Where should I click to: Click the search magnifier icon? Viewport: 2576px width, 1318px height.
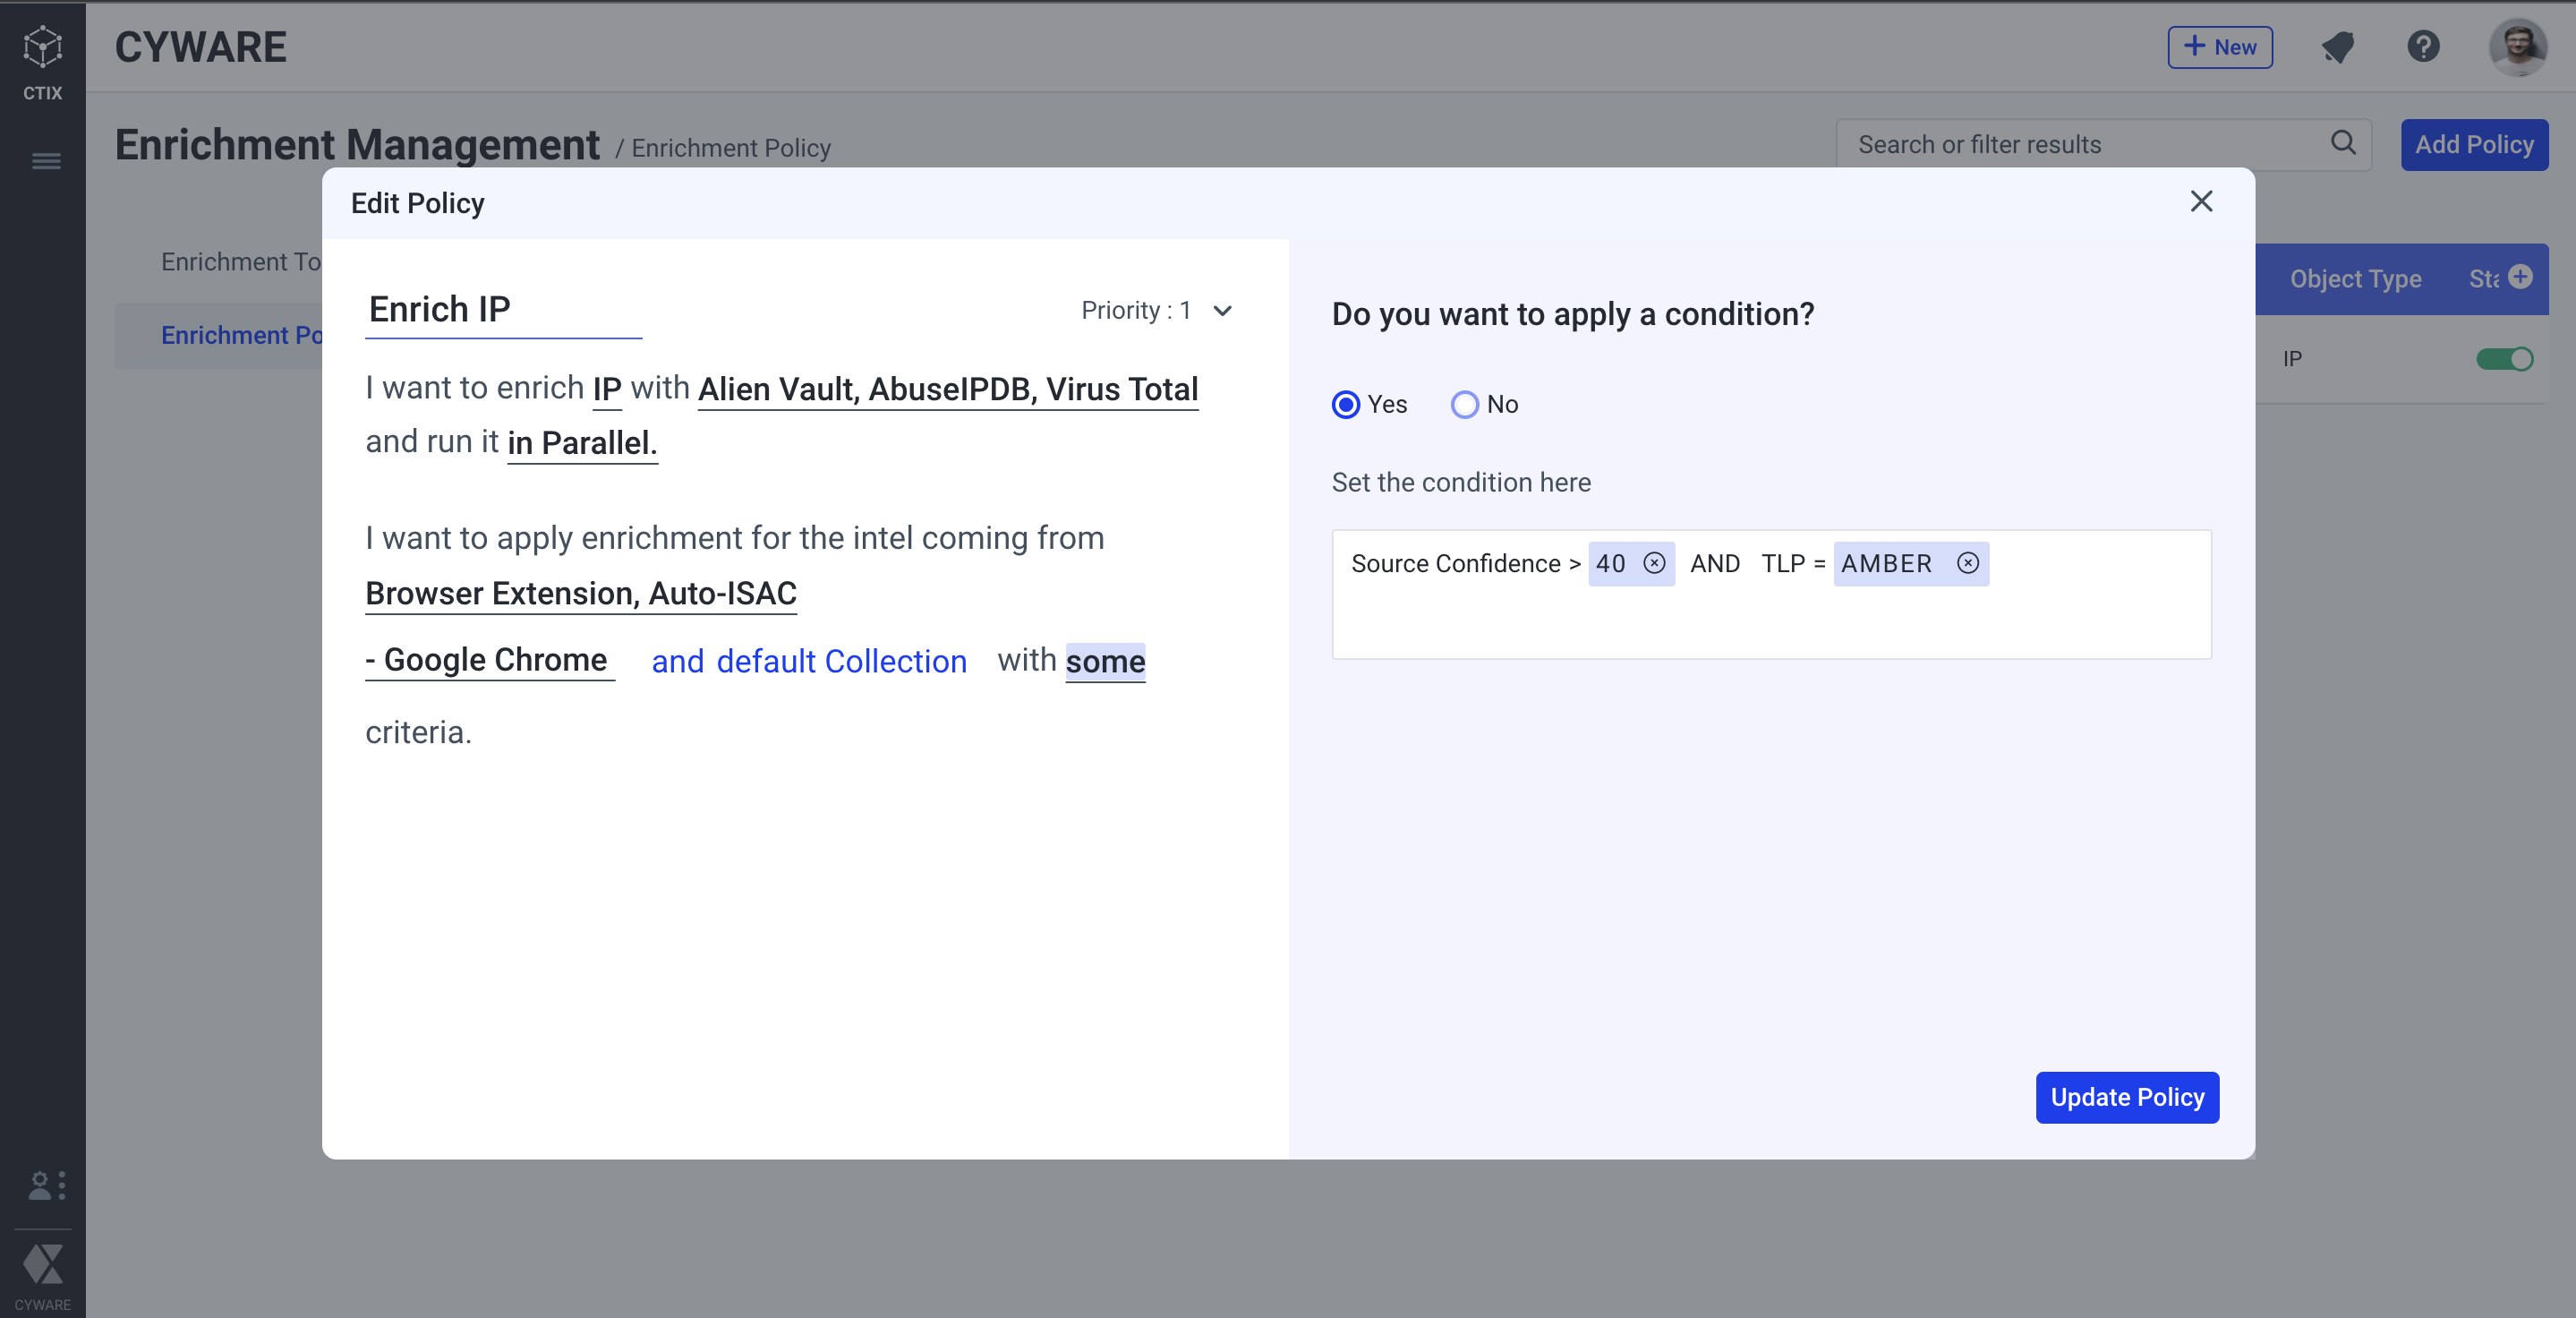(x=2342, y=143)
